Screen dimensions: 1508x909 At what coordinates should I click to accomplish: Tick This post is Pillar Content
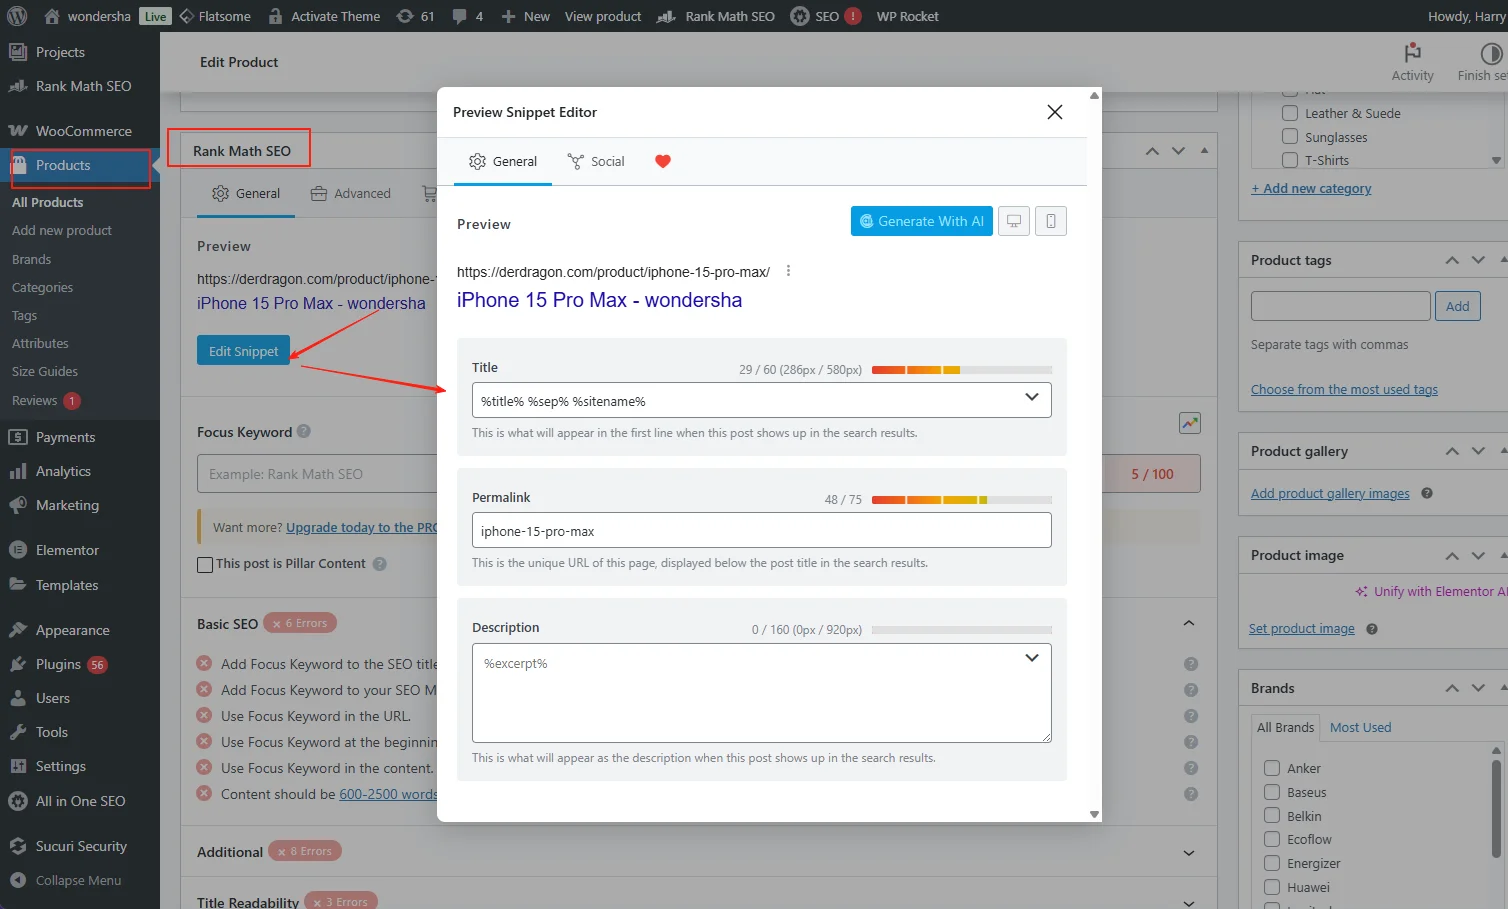pyautogui.click(x=205, y=564)
